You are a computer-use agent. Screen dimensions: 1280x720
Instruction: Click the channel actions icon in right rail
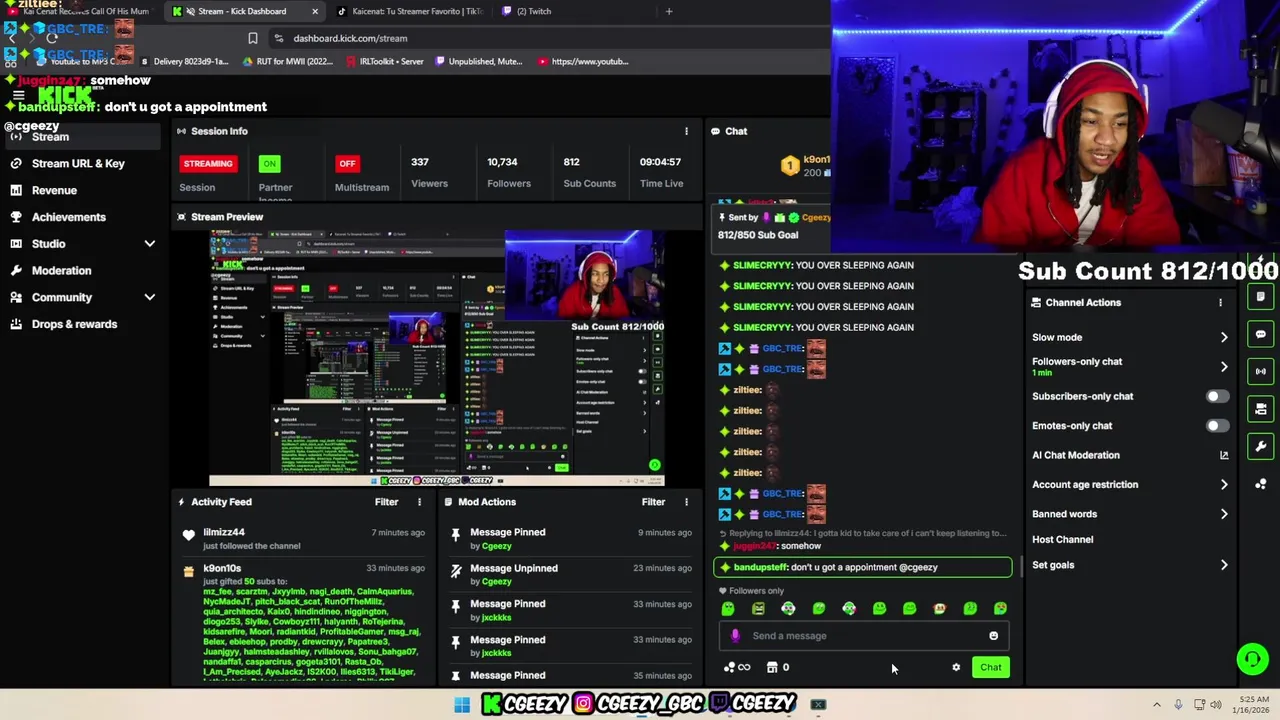pos(1261,409)
